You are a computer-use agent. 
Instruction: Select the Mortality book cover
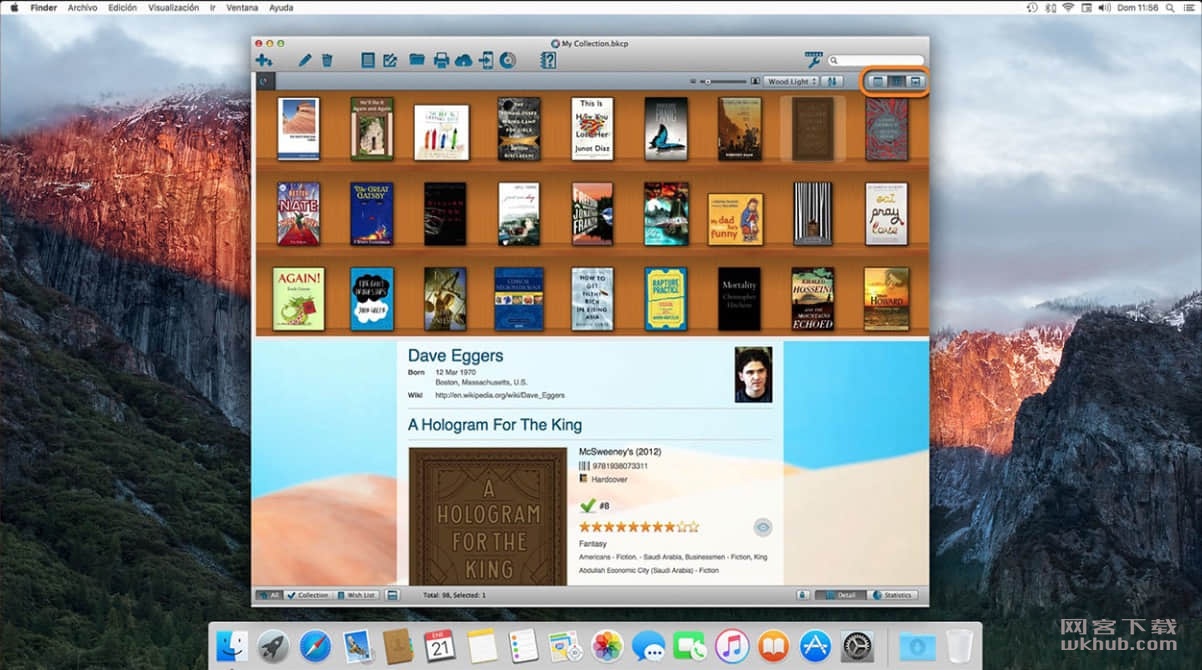coord(739,299)
